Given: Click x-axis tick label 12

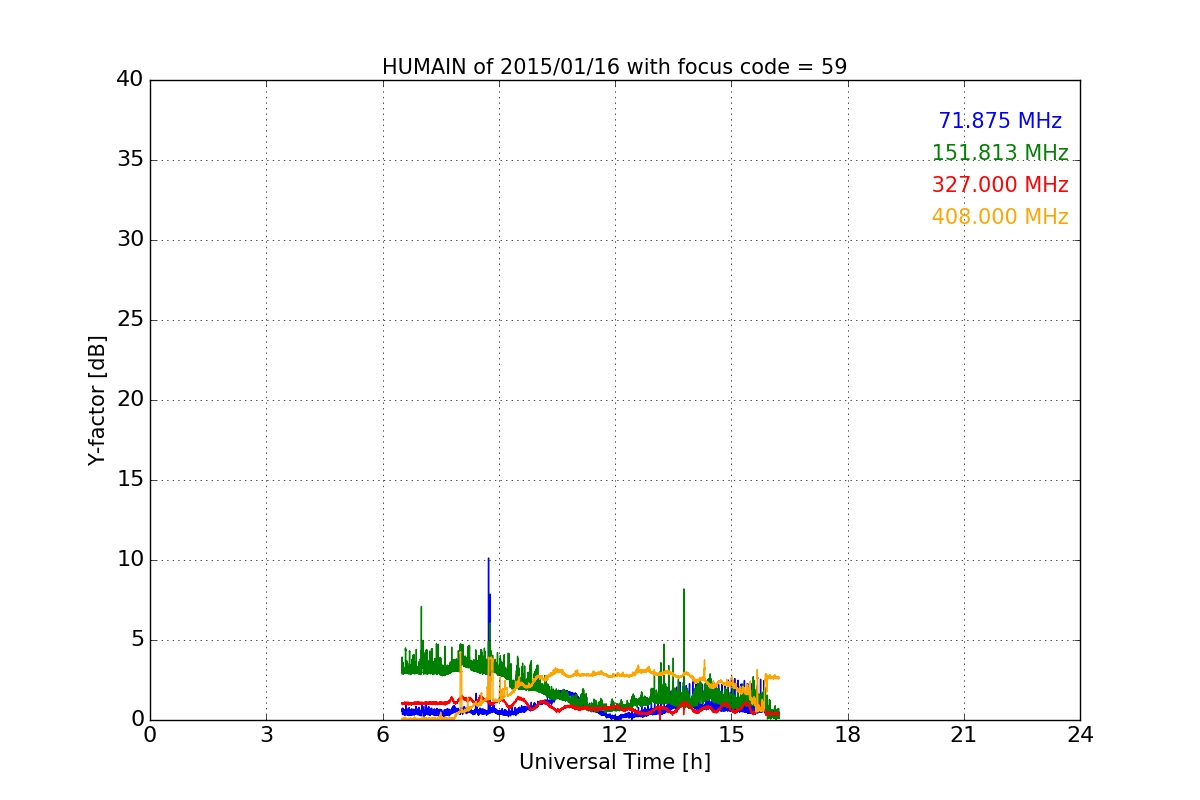Looking at the screenshot, I should click(x=615, y=734).
